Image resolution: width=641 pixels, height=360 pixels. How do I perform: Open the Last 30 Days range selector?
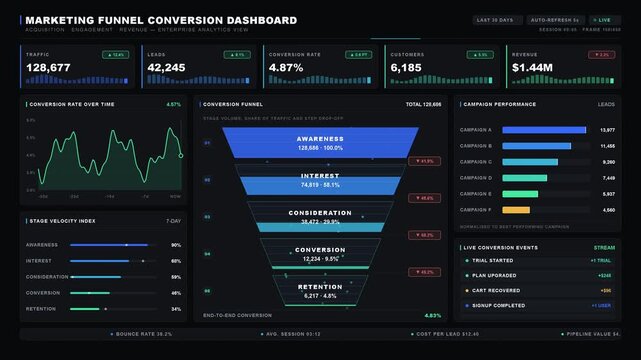(x=498, y=20)
